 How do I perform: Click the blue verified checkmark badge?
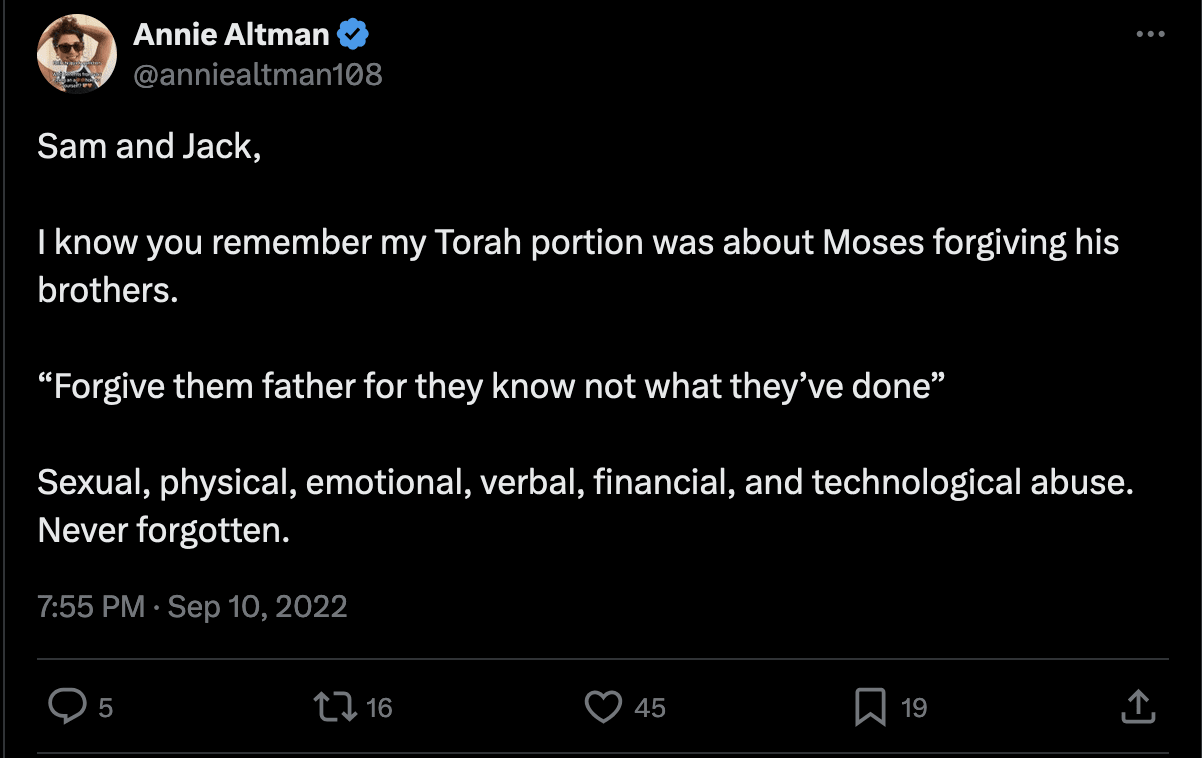pyautogui.click(x=352, y=35)
